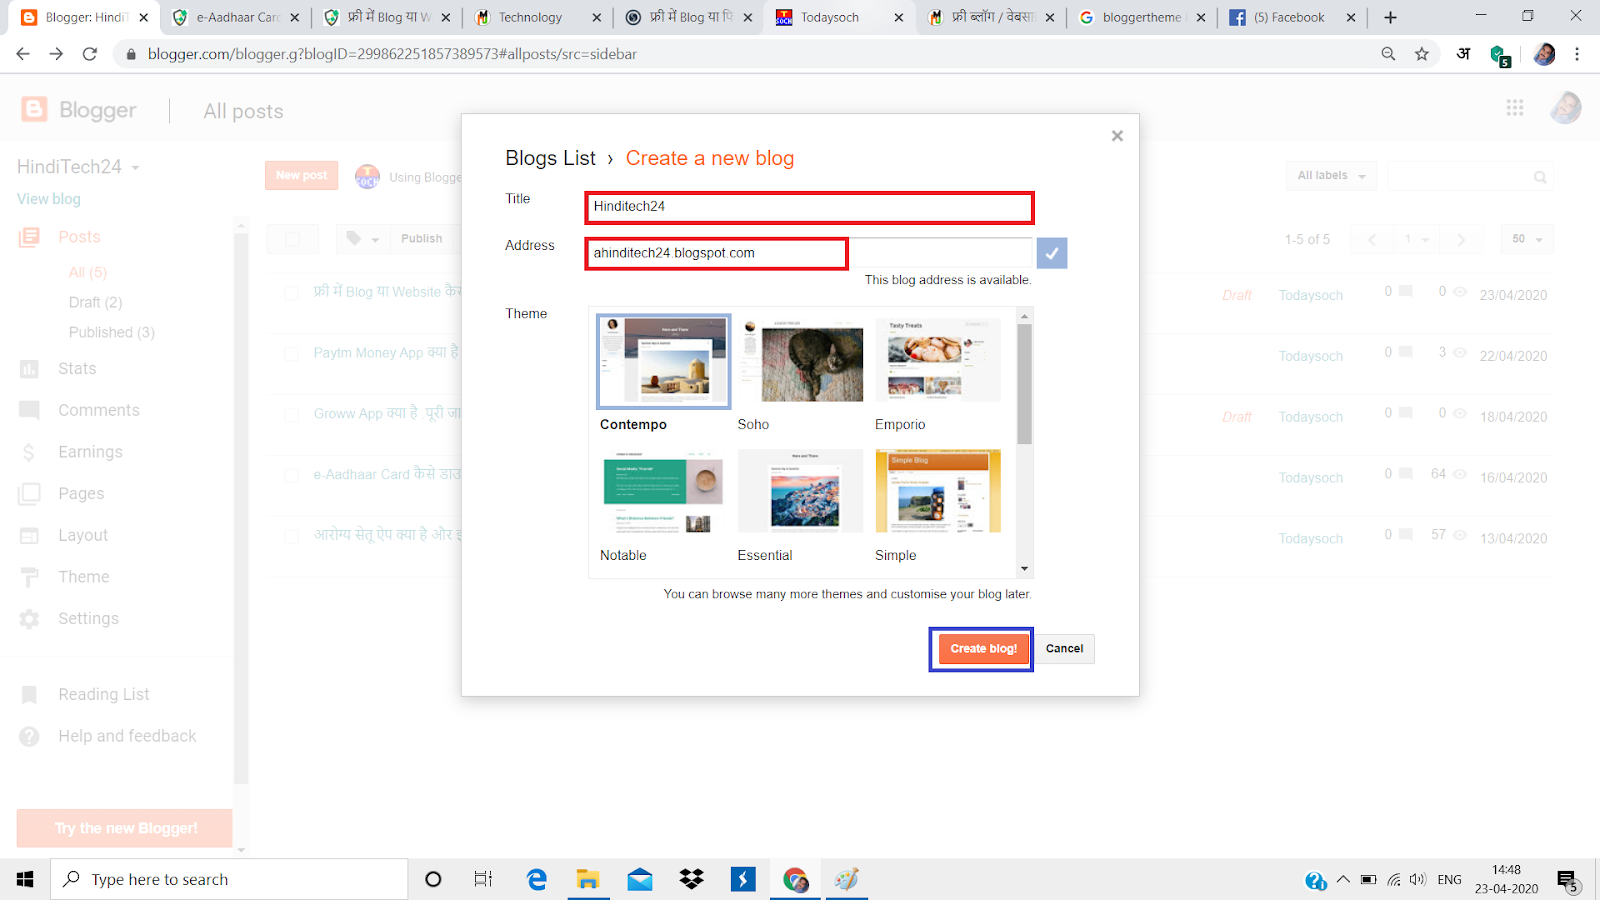
Task: Open Pages in the sidebar
Action: 81,494
